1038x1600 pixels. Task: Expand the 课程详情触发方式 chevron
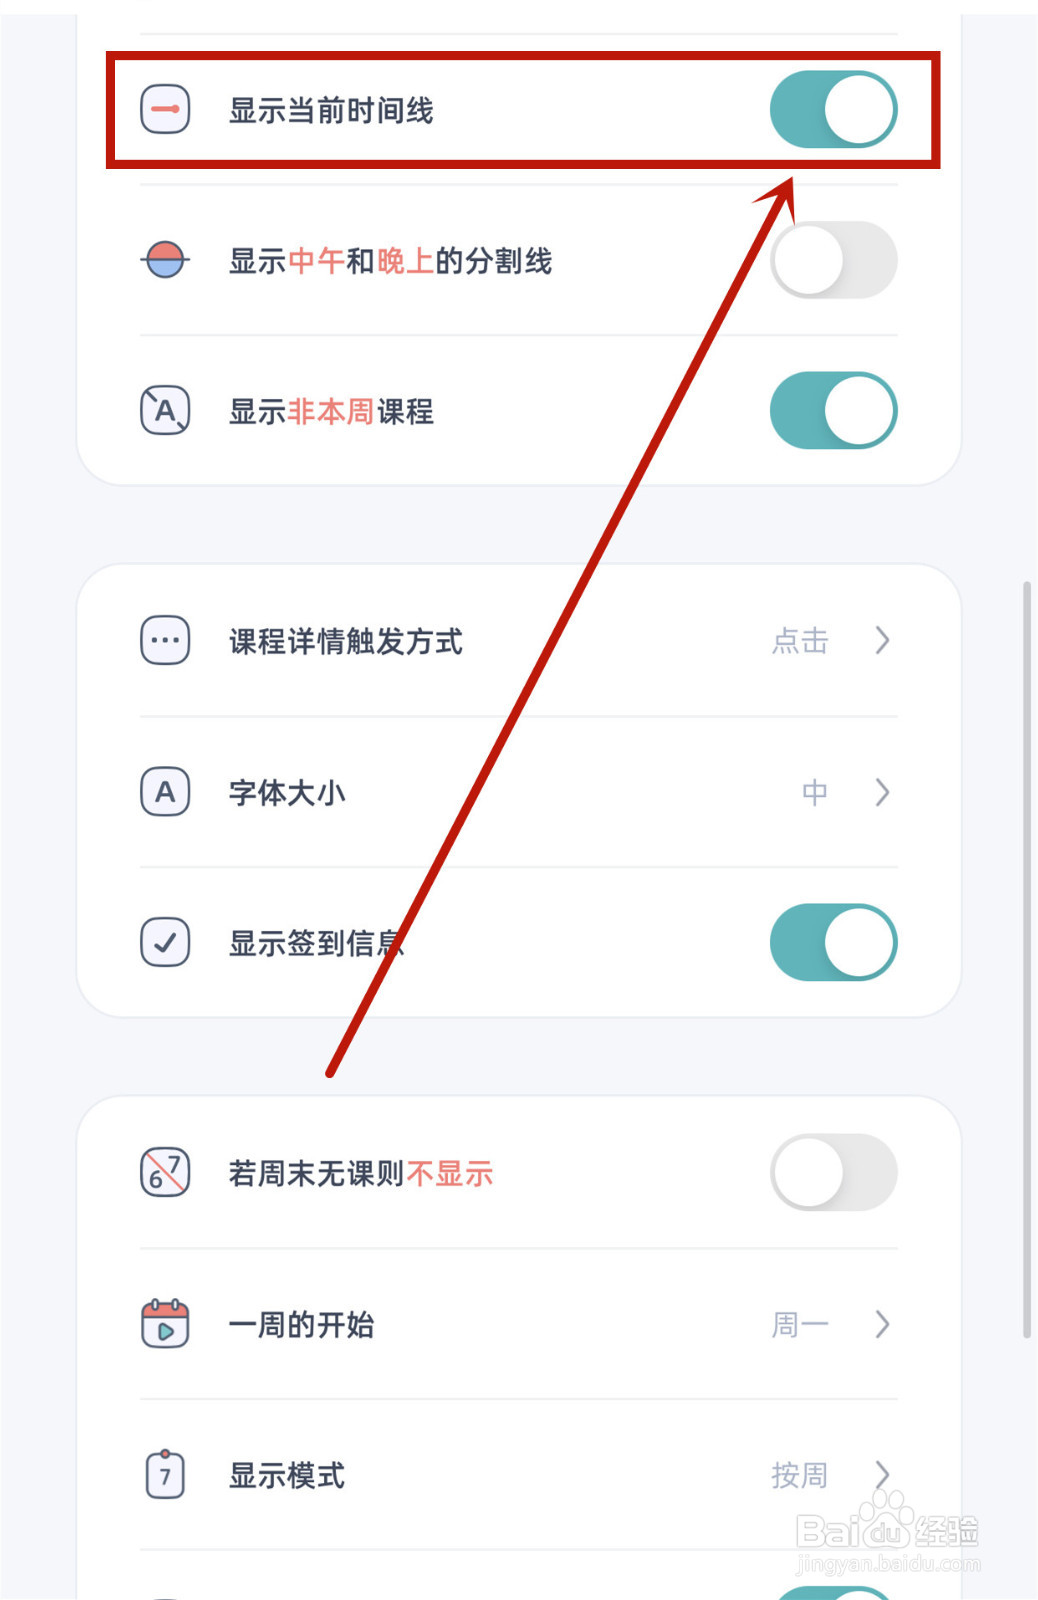(882, 640)
